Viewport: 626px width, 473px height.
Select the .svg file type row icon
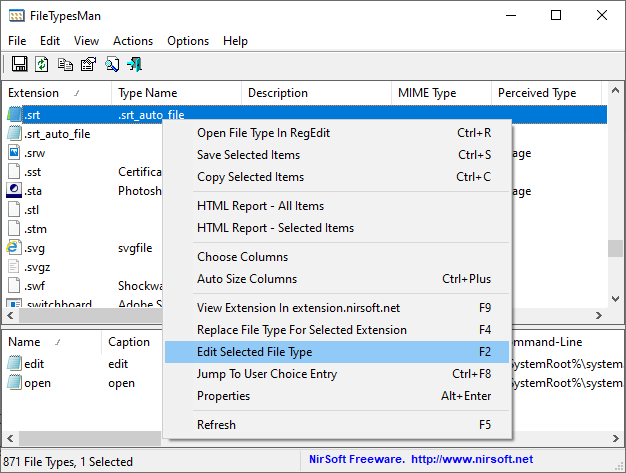[x=14, y=247]
